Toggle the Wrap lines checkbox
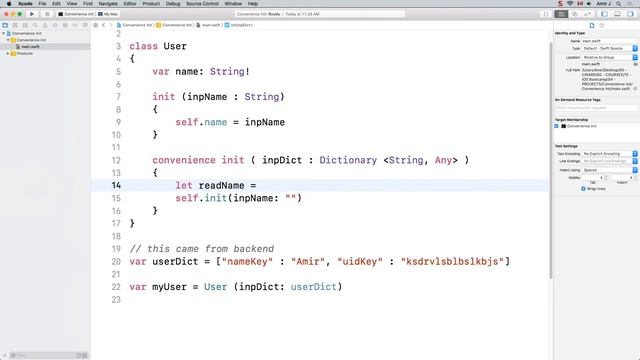This screenshot has width=640, height=360. tap(583, 189)
